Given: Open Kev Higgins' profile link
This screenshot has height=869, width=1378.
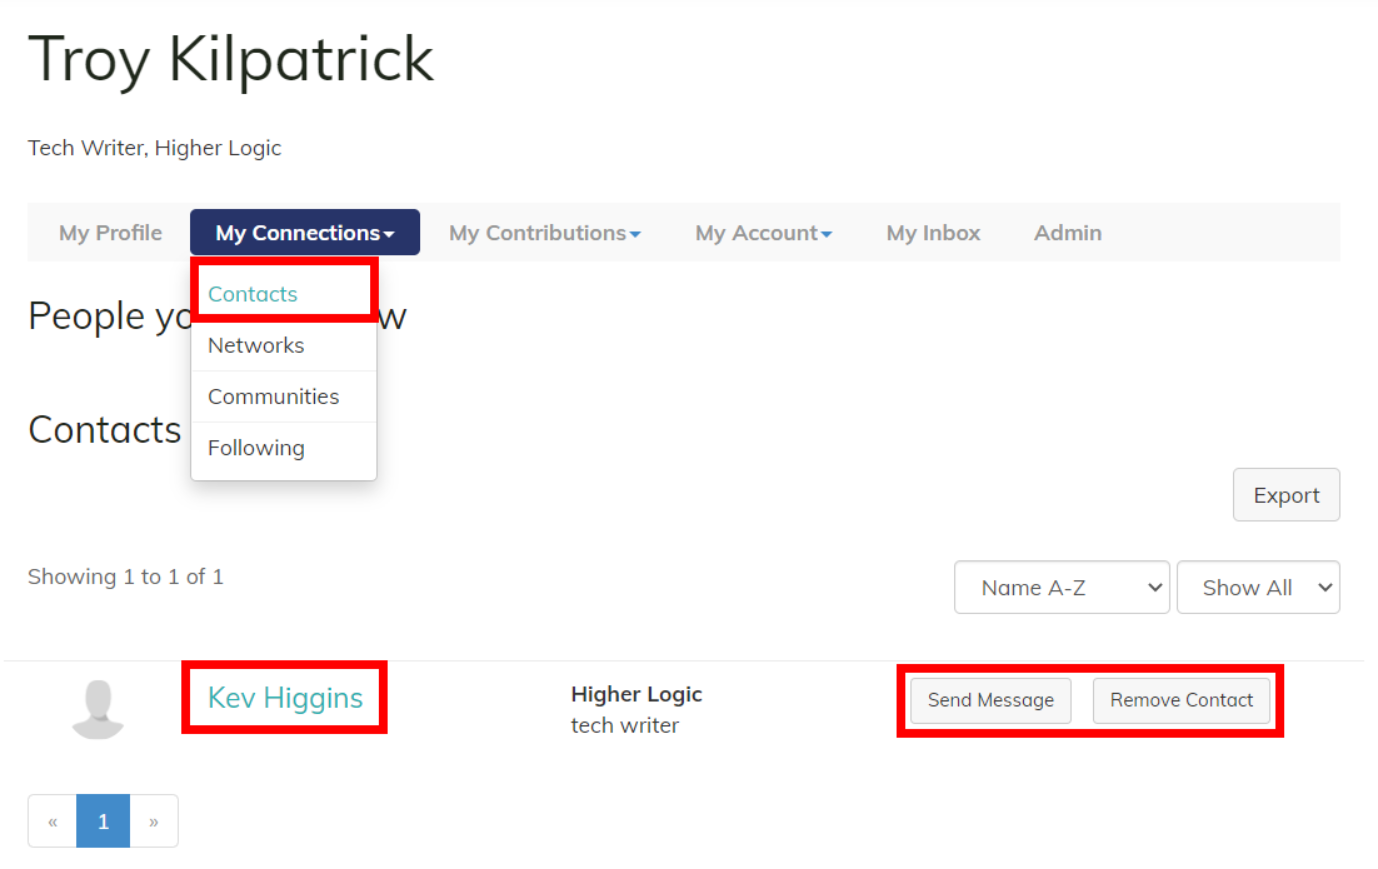Looking at the screenshot, I should coord(285,698).
